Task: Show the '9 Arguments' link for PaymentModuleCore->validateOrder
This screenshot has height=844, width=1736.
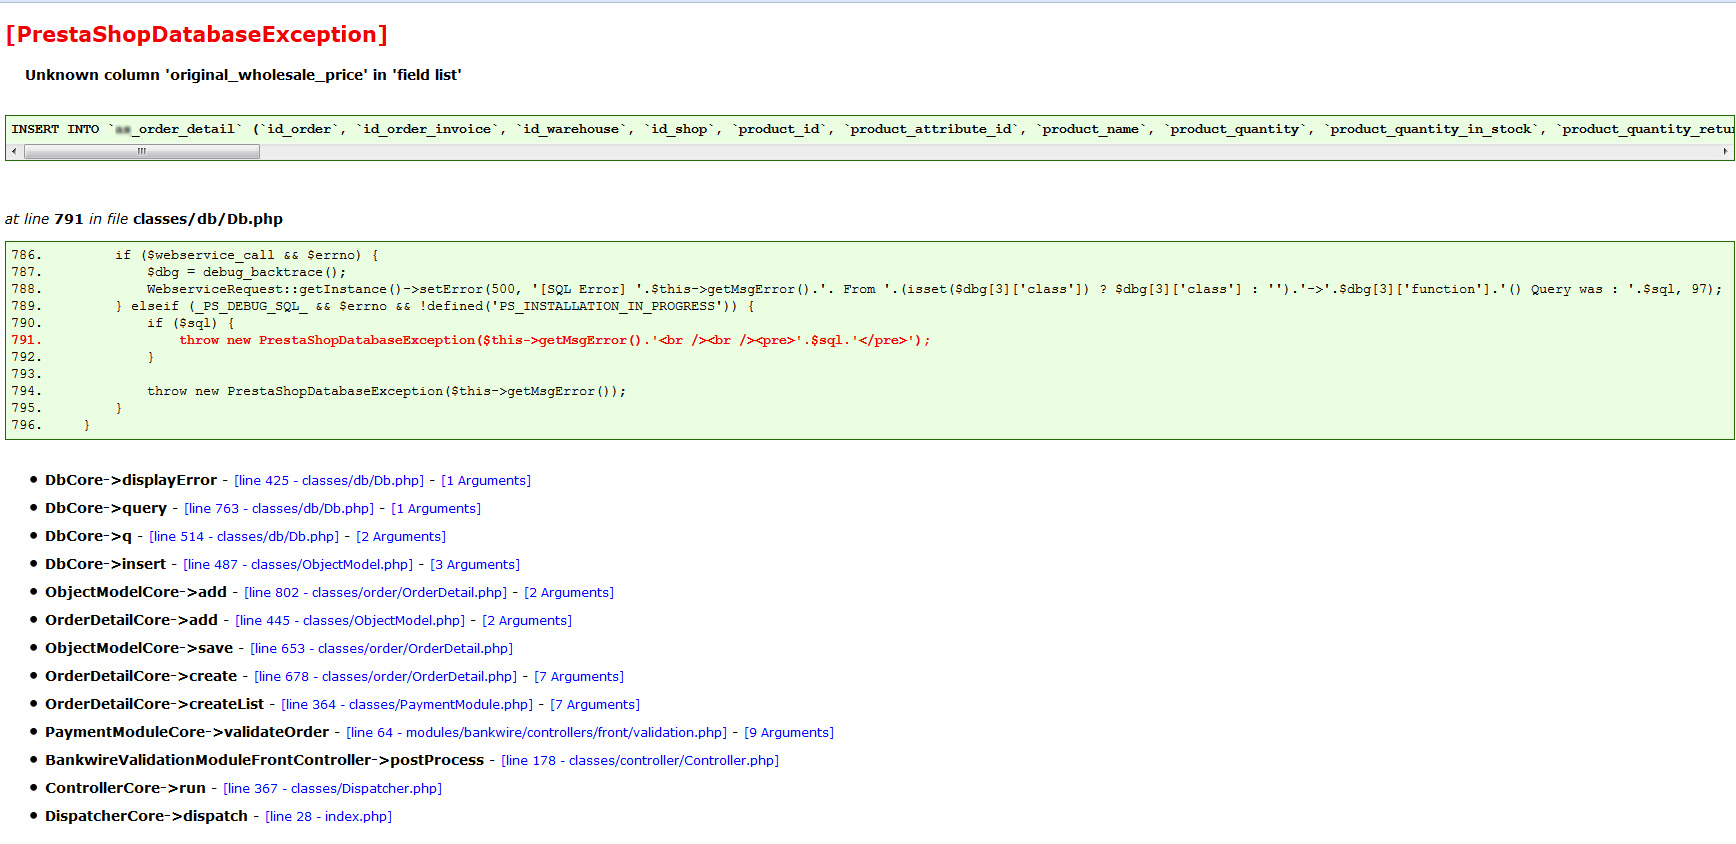Action: click(x=789, y=733)
